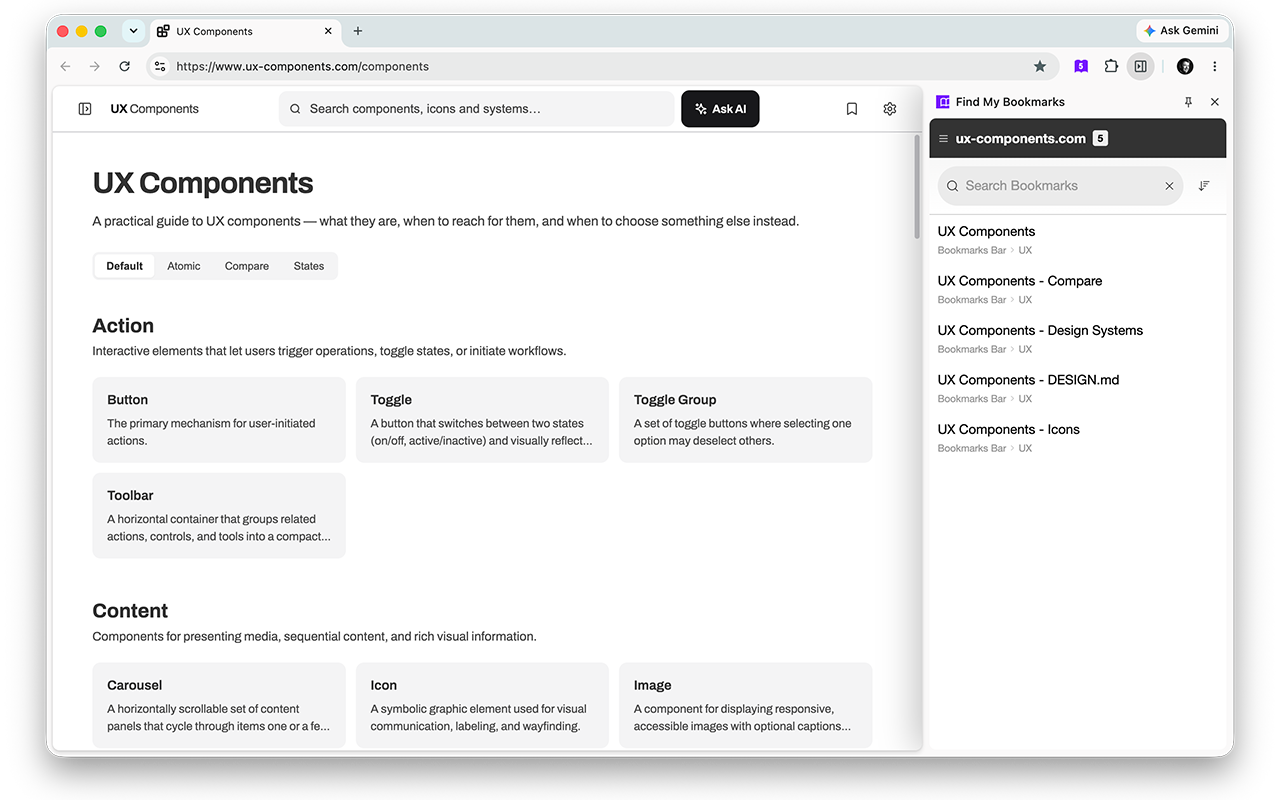Open the Extensions puzzle icon
Image resolution: width=1280 pixels, height=800 pixels.
[1111, 66]
